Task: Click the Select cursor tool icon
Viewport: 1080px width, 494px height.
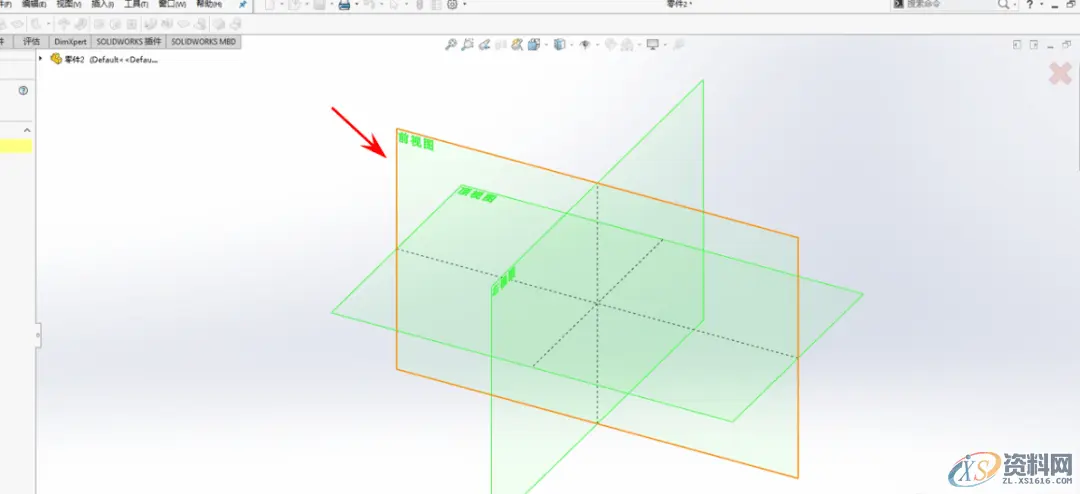Action: (393, 4)
